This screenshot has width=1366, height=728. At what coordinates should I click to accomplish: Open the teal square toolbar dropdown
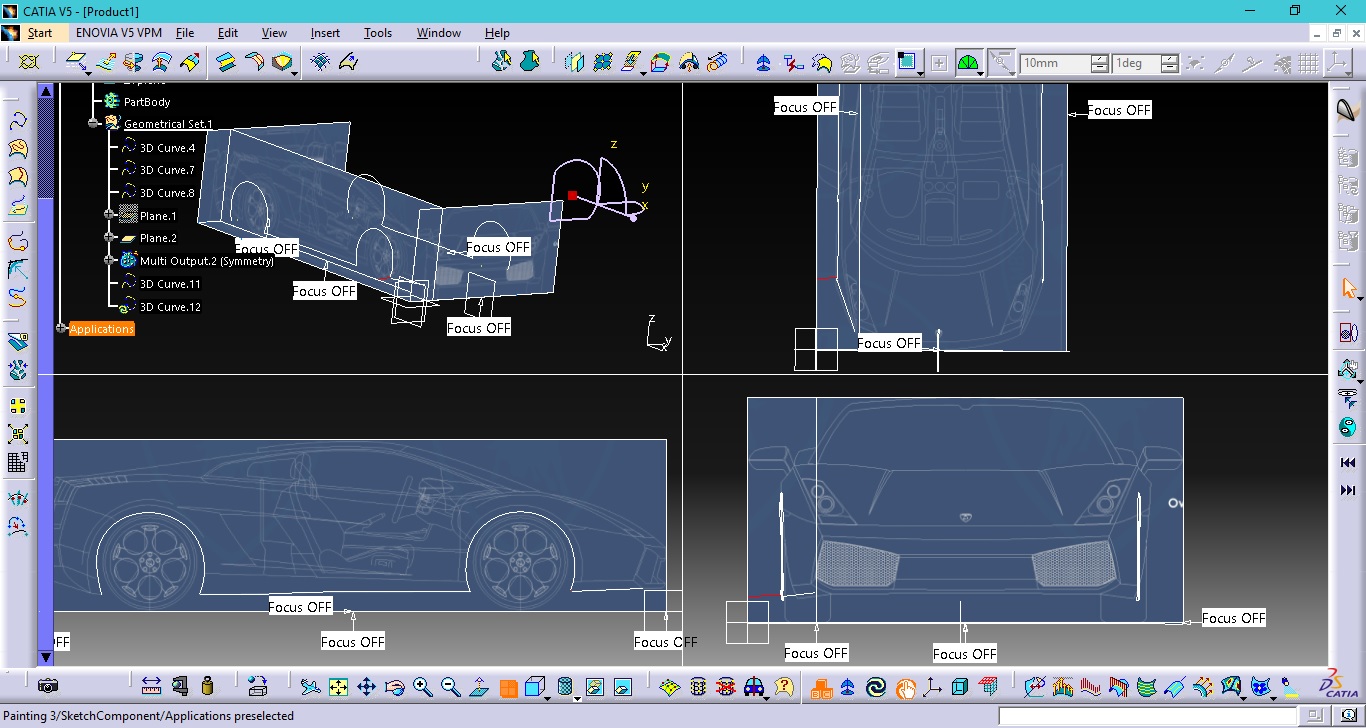click(x=920, y=73)
